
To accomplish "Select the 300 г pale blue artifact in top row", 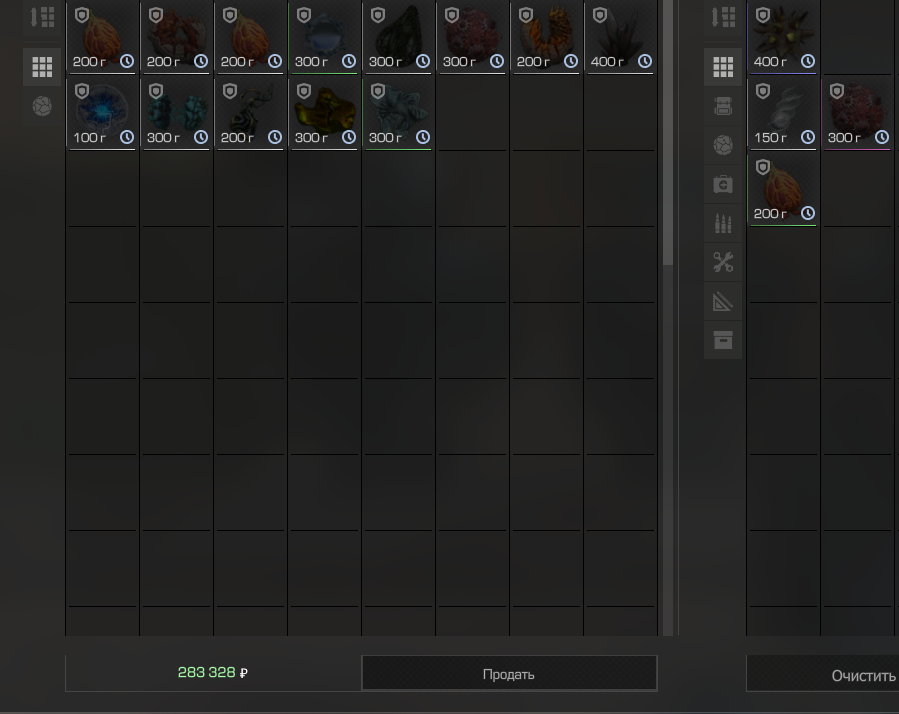I will [x=324, y=37].
